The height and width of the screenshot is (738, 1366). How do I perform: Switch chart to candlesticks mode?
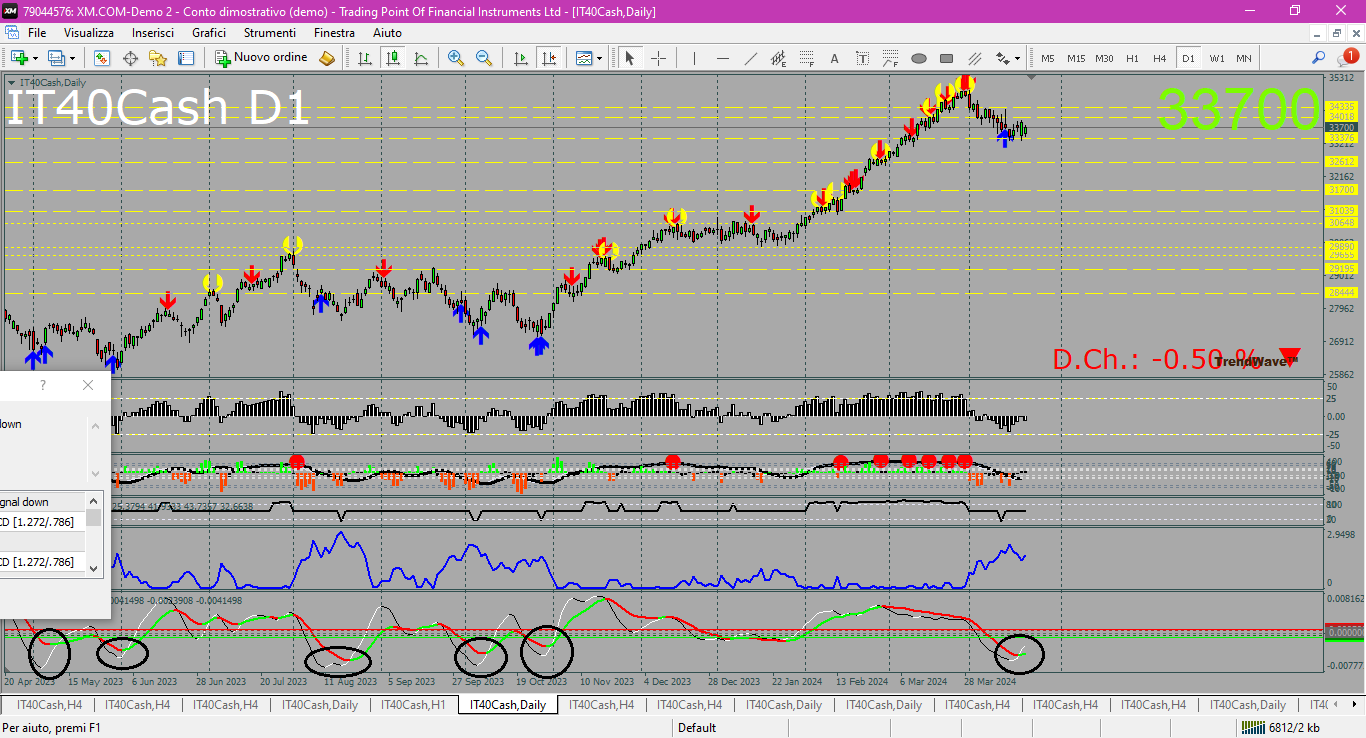pyautogui.click(x=393, y=58)
